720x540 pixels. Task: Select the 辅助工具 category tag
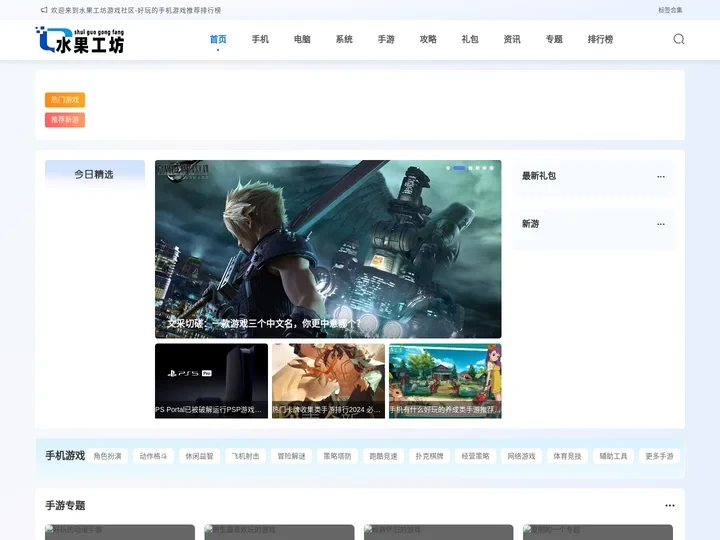coord(613,456)
